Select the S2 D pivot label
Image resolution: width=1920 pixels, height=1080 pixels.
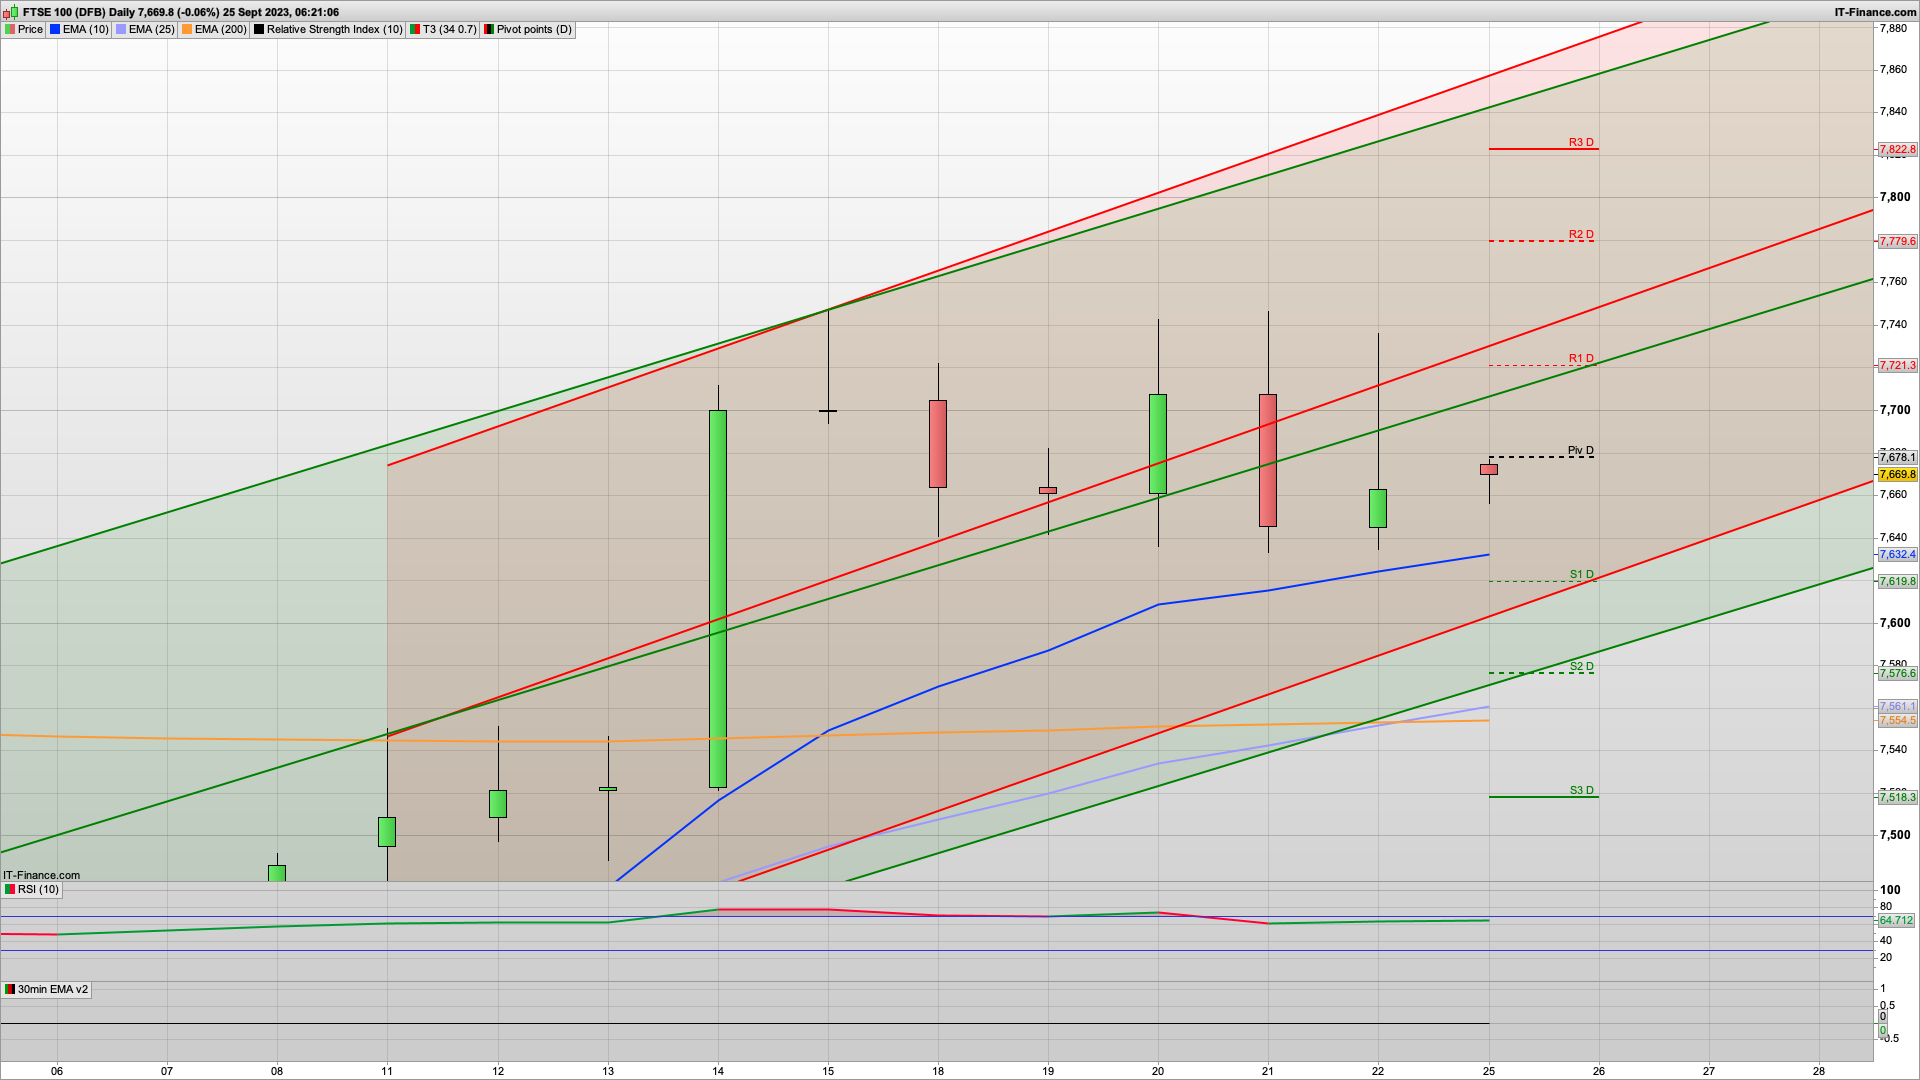point(1581,666)
